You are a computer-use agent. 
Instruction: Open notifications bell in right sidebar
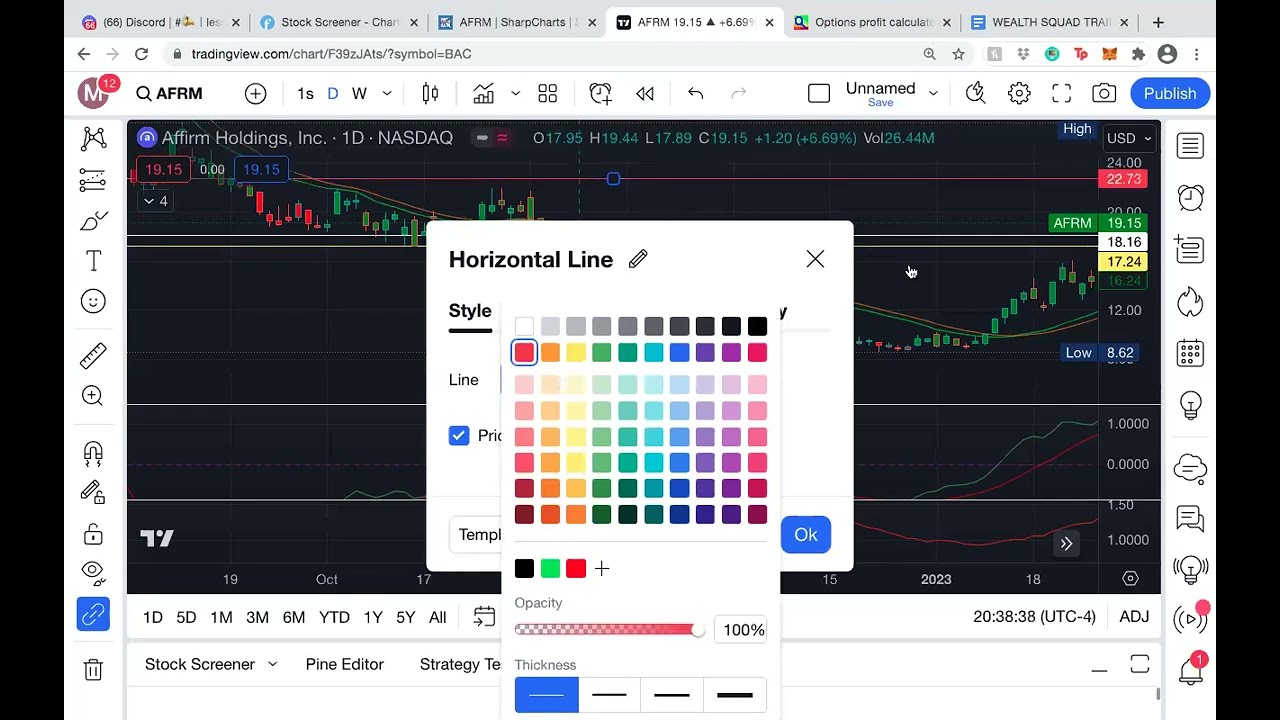click(1190, 669)
